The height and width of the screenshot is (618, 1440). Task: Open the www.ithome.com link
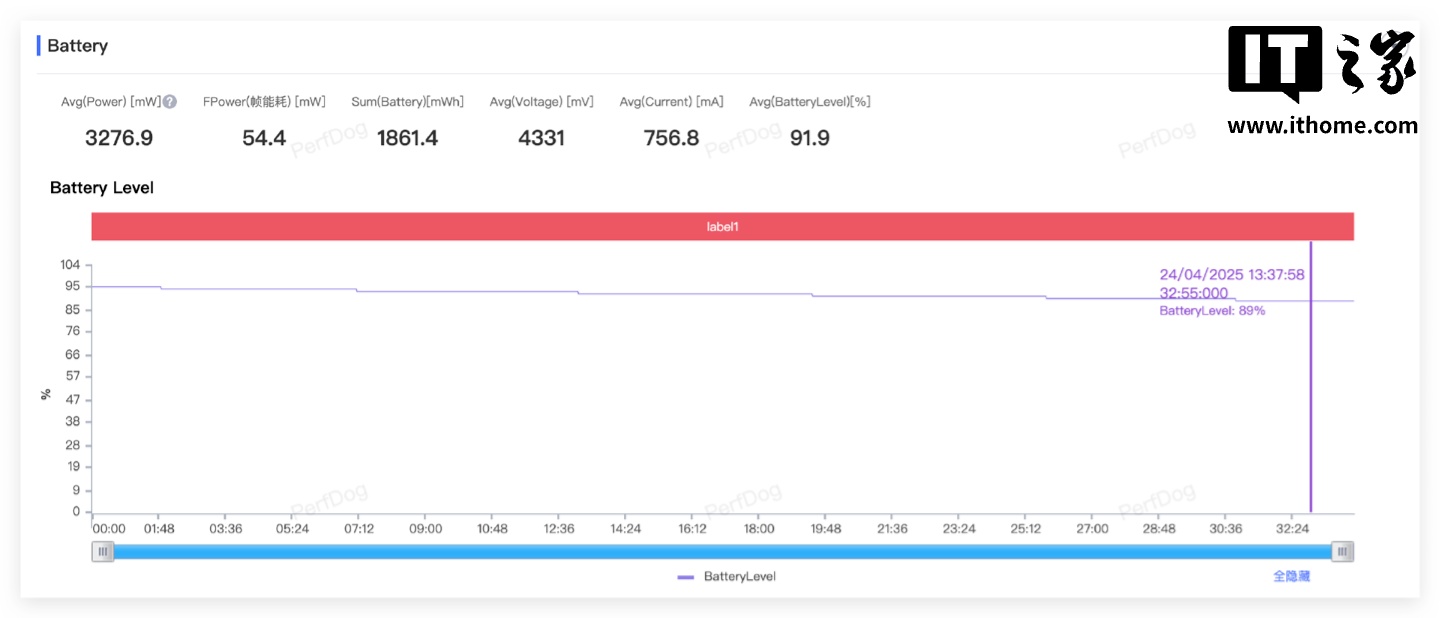click(x=1322, y=126)
